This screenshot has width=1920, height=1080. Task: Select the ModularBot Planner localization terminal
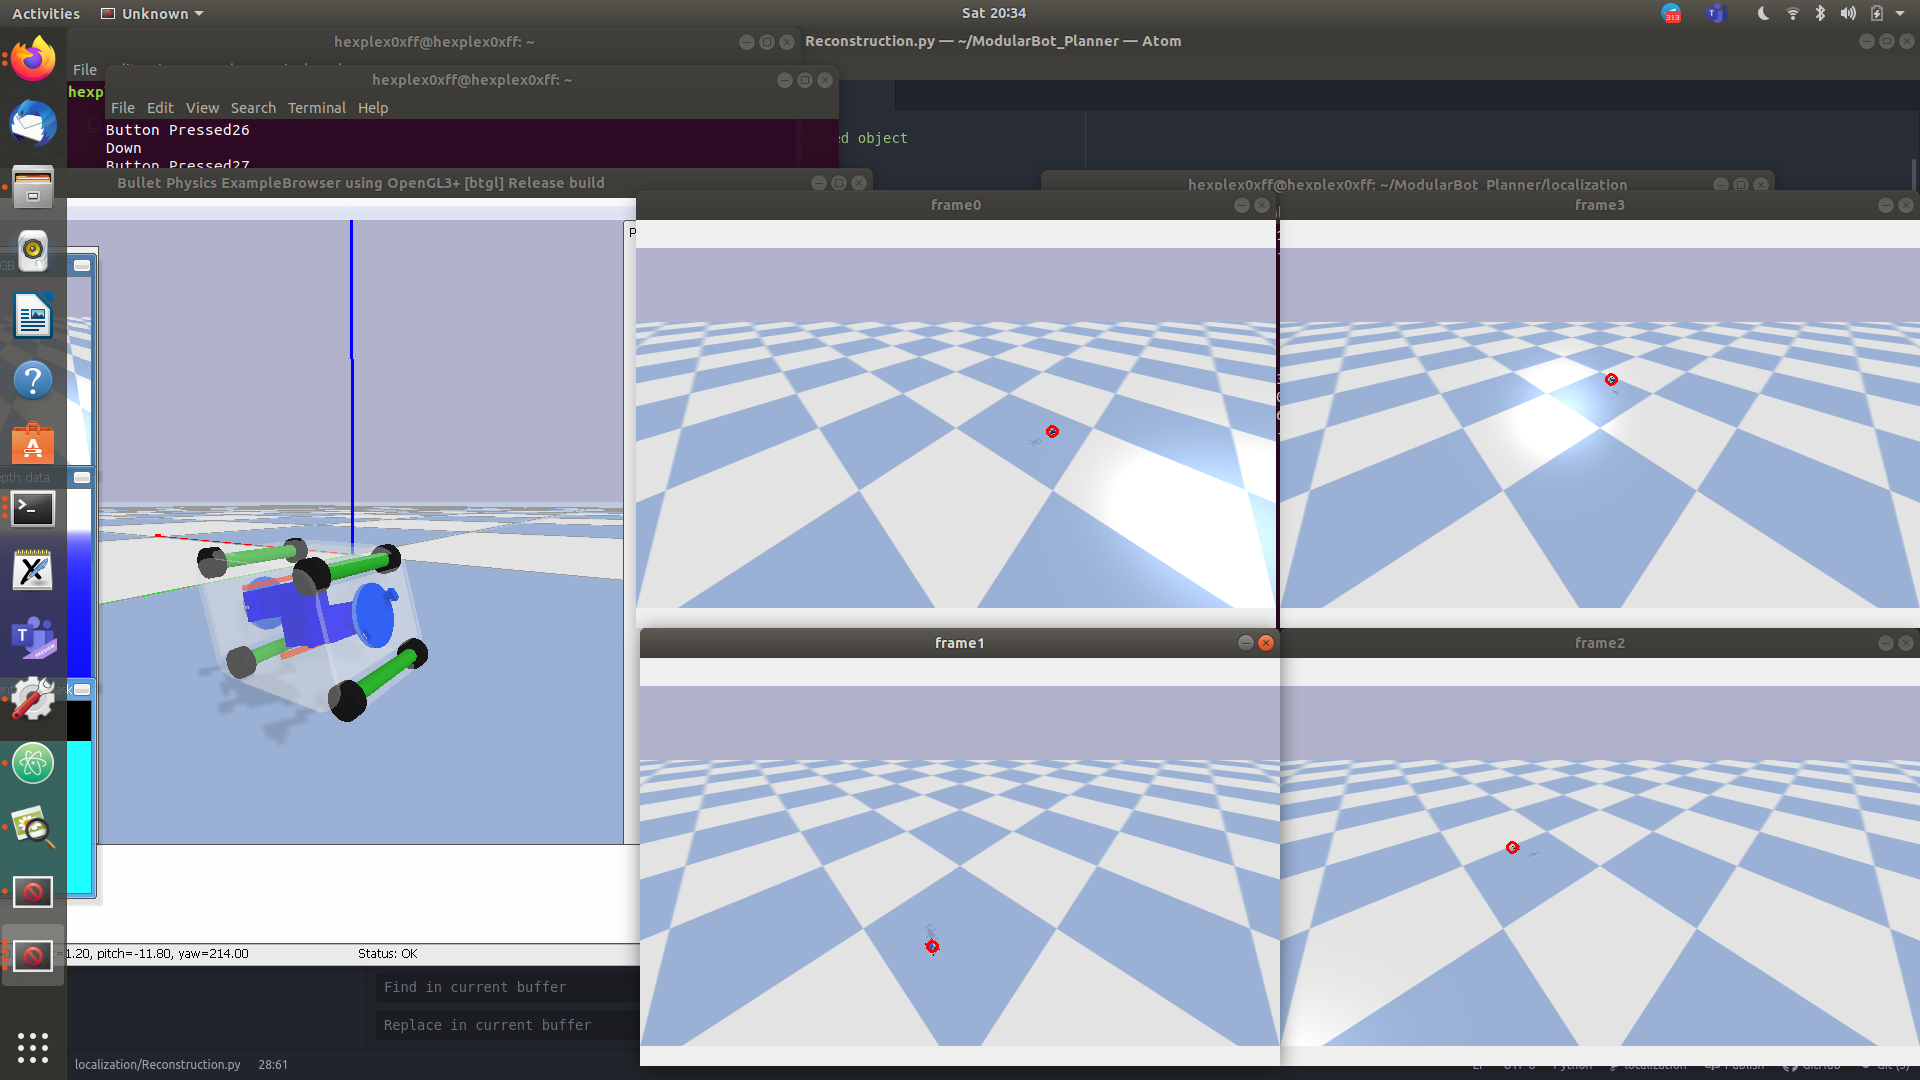click(1404, 183)
